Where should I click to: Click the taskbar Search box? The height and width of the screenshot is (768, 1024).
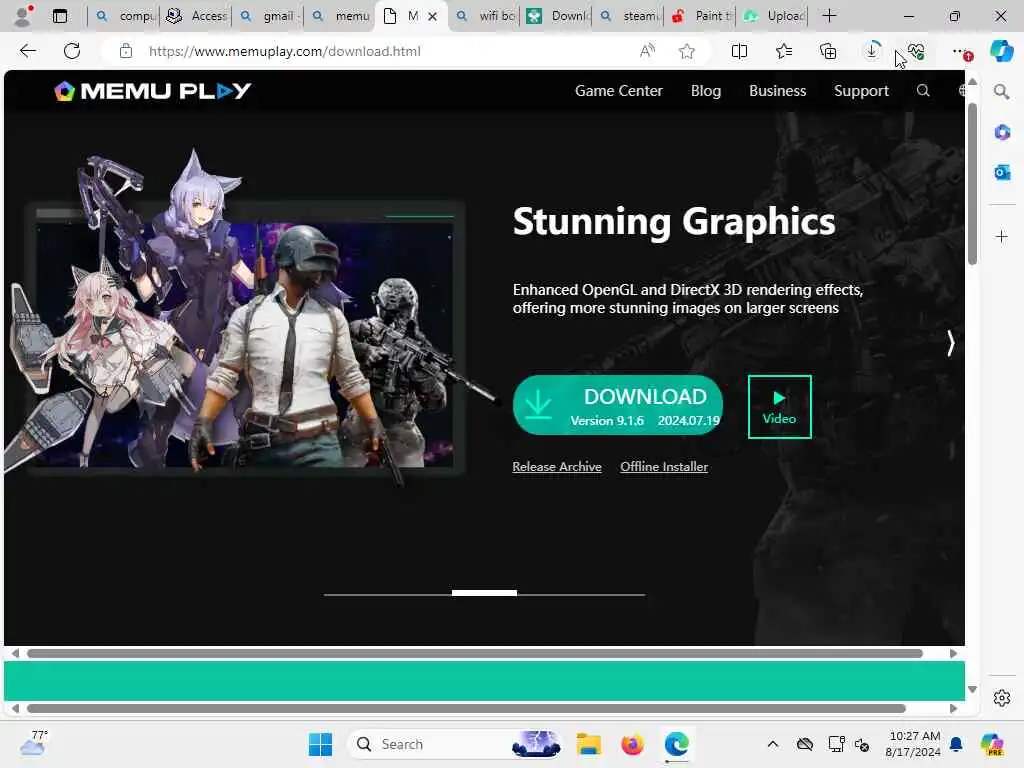pyautogui.click(x=455, y=744)
